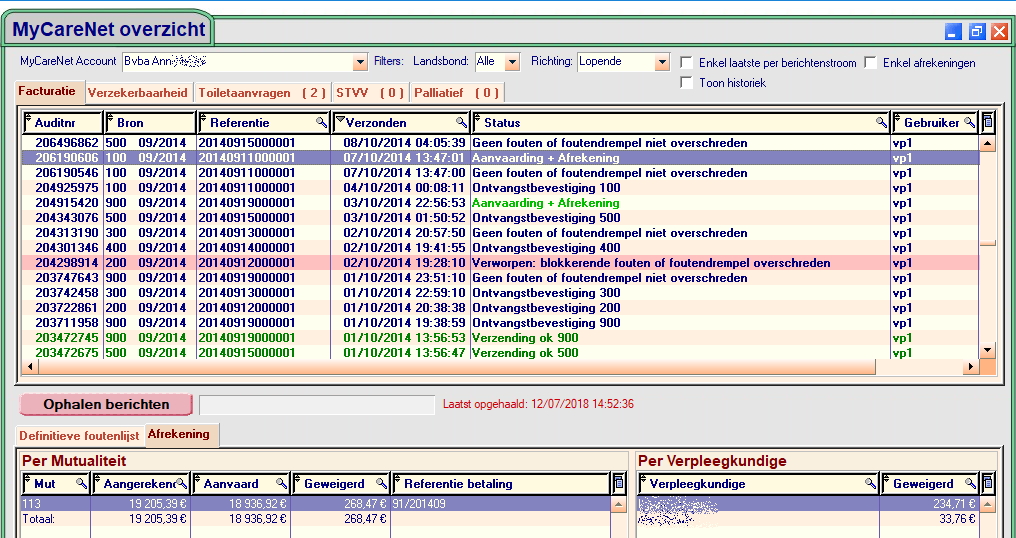The image size is (1016, 538).
Task: Tick the Enkel afrekeningen checkbox
Action: 871,63
